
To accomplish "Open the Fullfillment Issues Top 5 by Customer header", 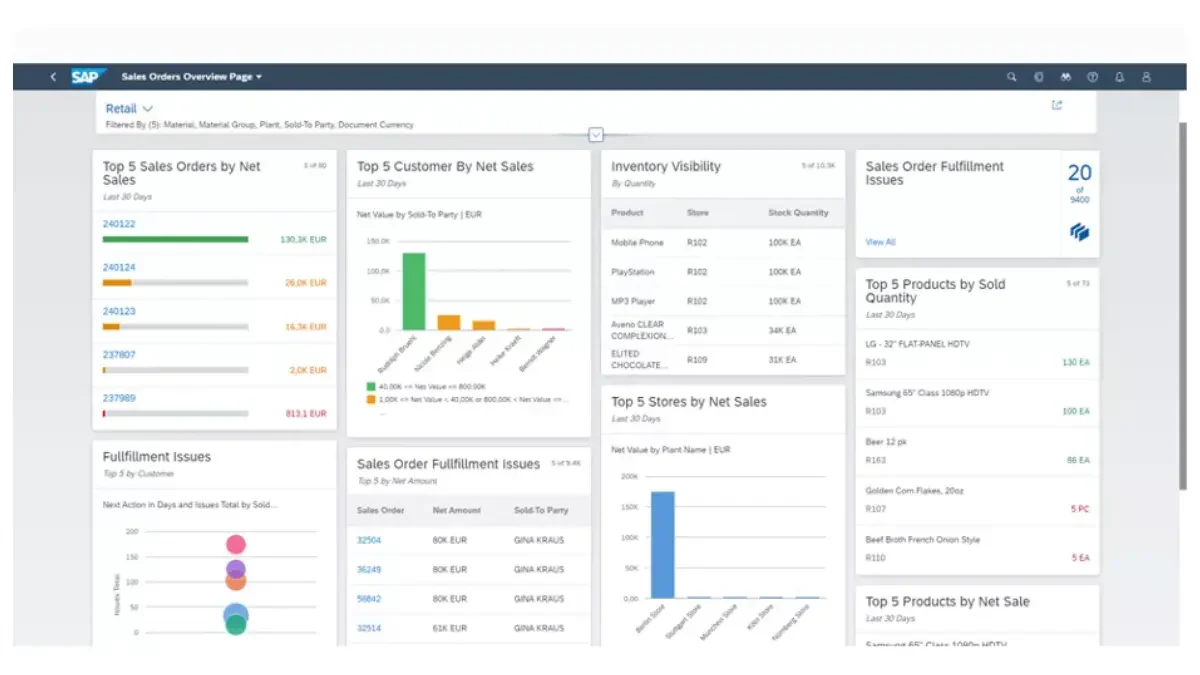I will 215,464.
